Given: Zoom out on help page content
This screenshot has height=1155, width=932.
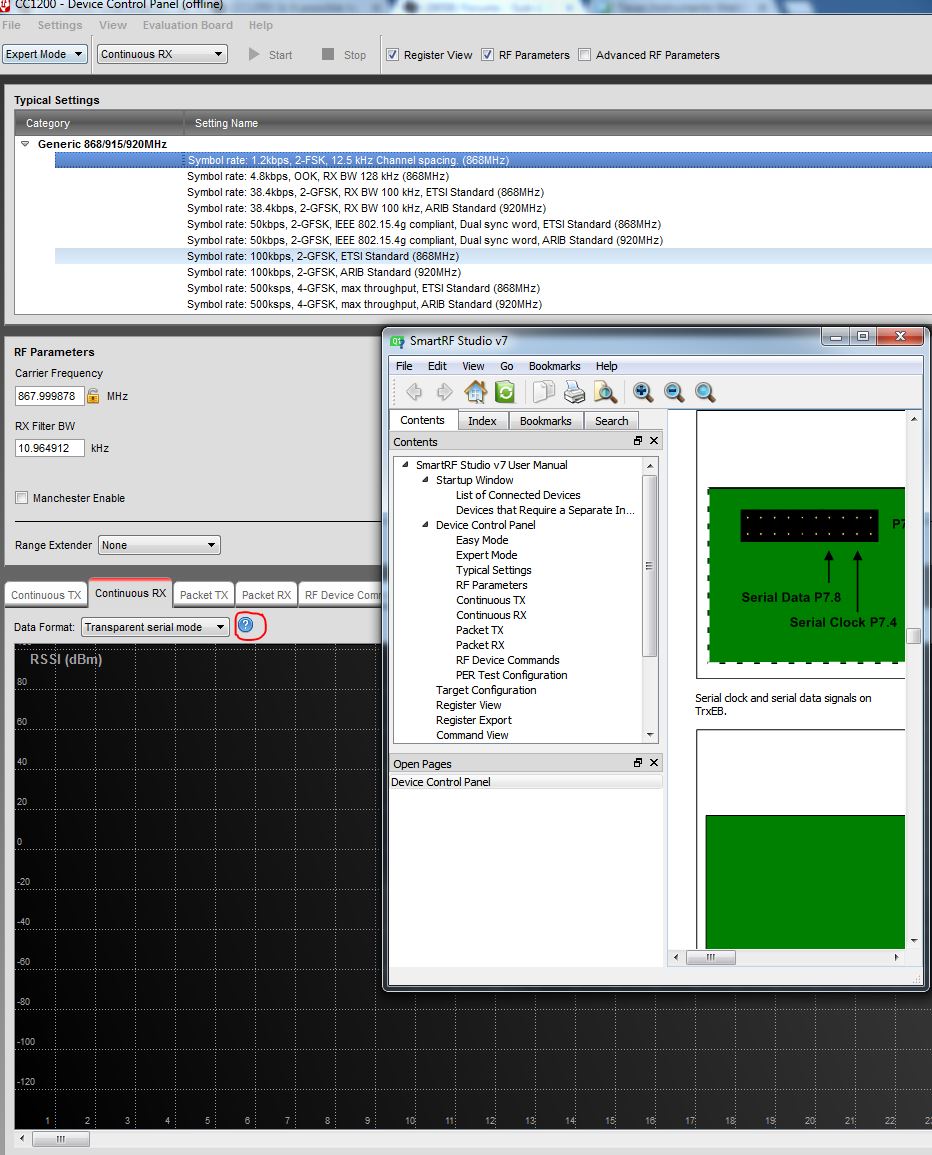Looking at the screenshot, I should pyautogui.click(x=673, y=392).
